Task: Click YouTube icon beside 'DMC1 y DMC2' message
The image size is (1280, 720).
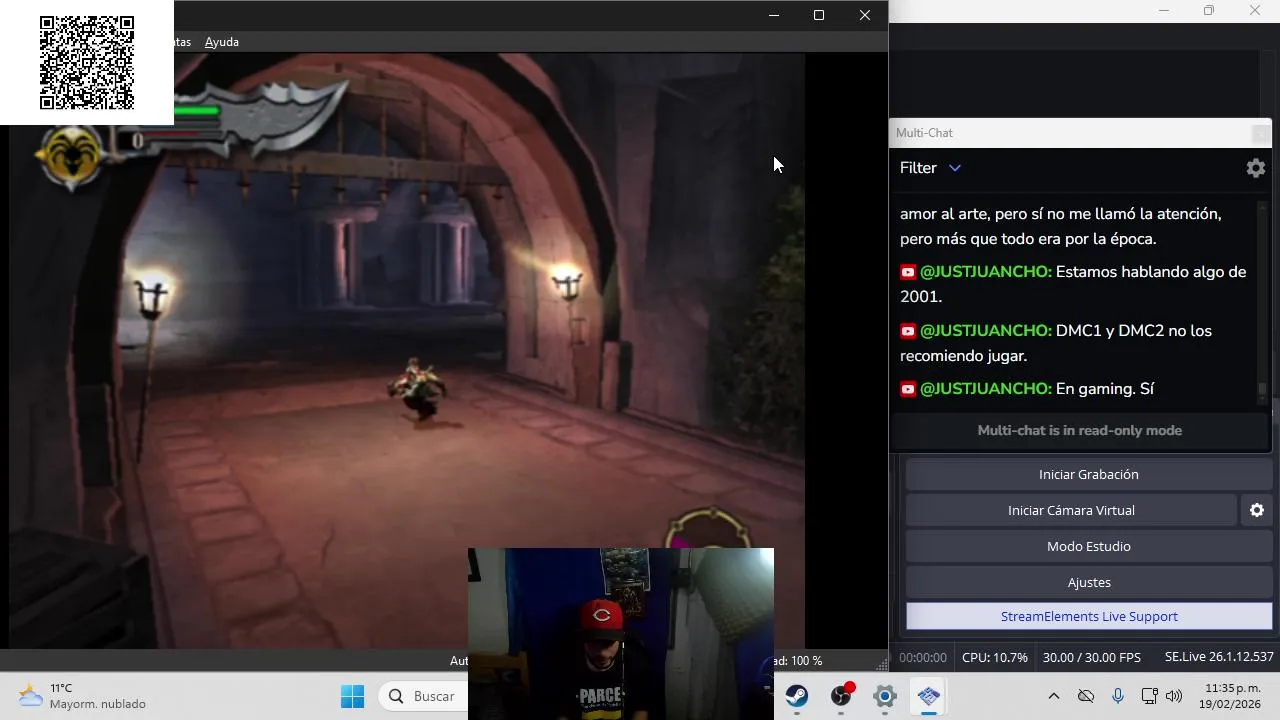Action: click(x=908, y=331)
